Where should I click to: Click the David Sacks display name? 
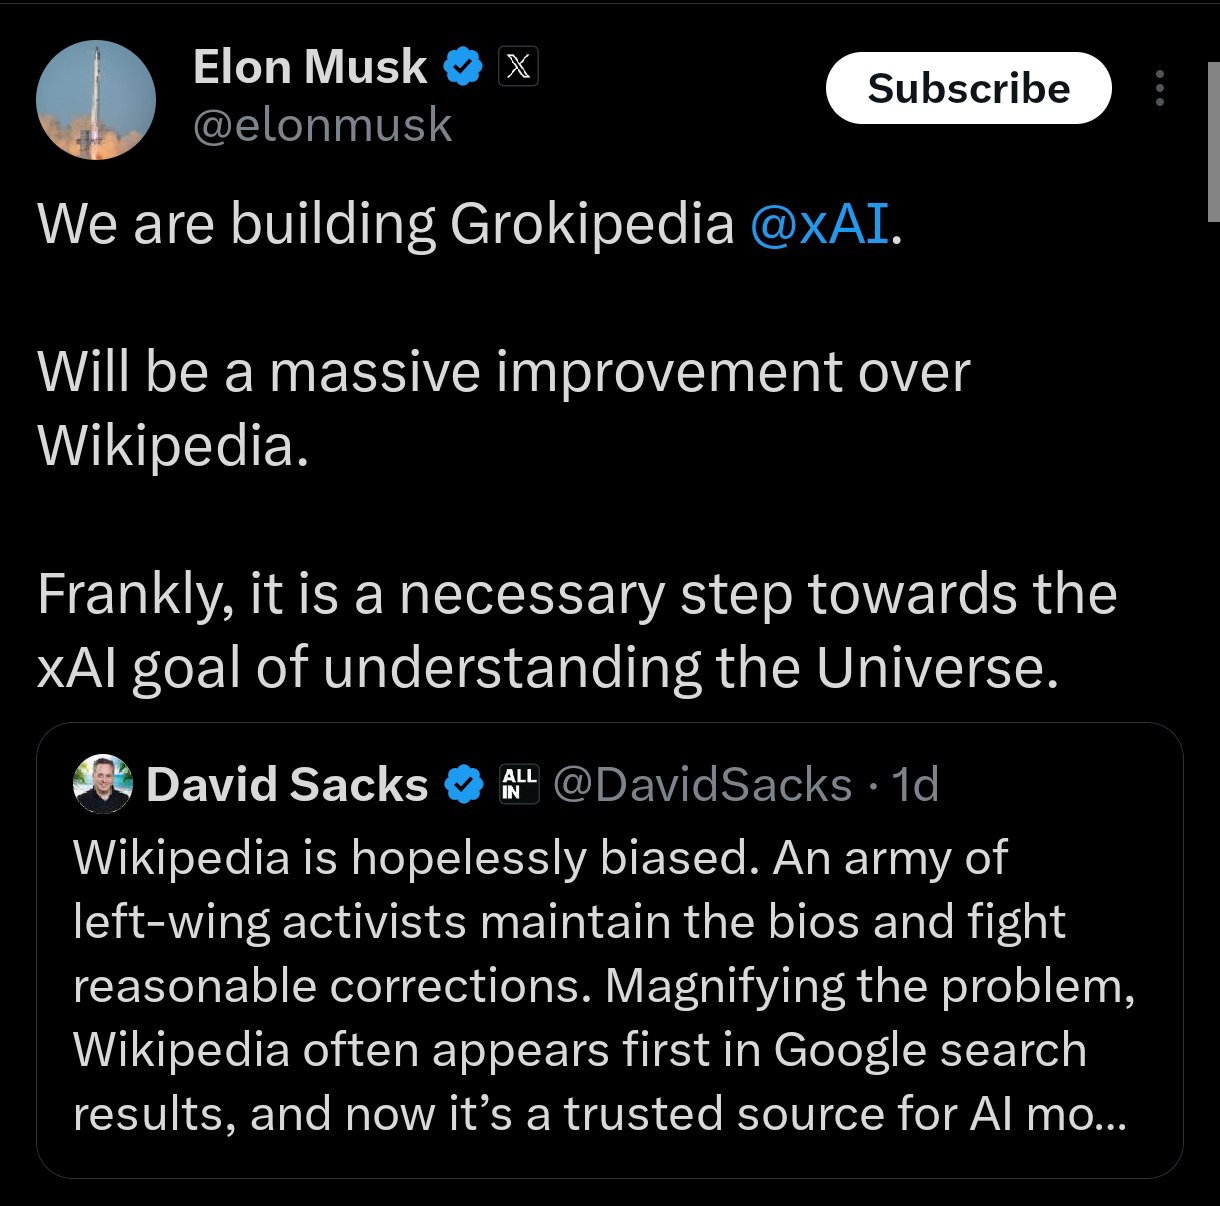pos(287,785)
